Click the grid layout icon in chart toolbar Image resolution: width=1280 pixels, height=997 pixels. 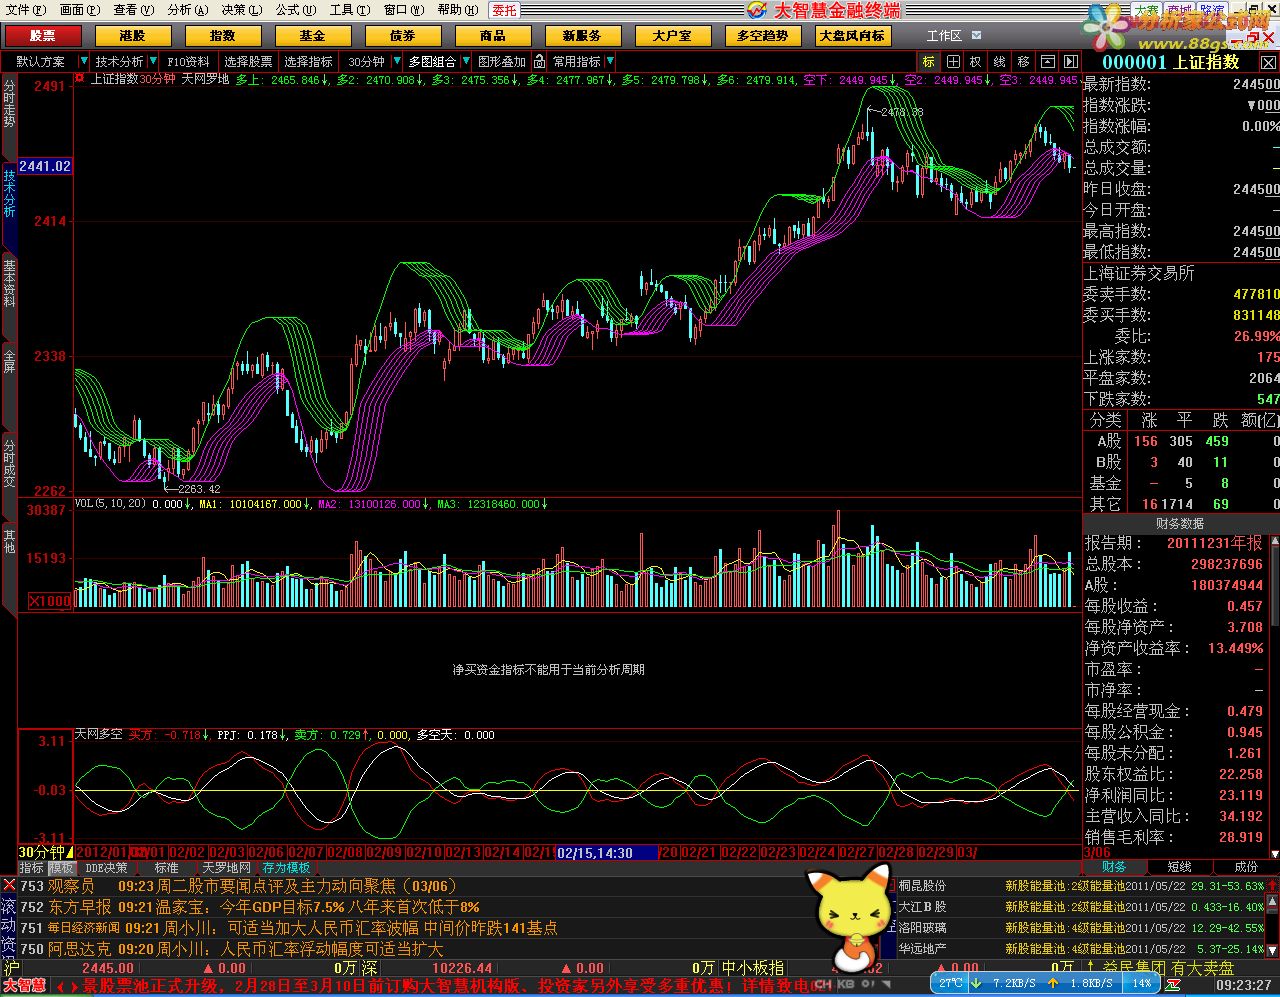pos(953,61)
